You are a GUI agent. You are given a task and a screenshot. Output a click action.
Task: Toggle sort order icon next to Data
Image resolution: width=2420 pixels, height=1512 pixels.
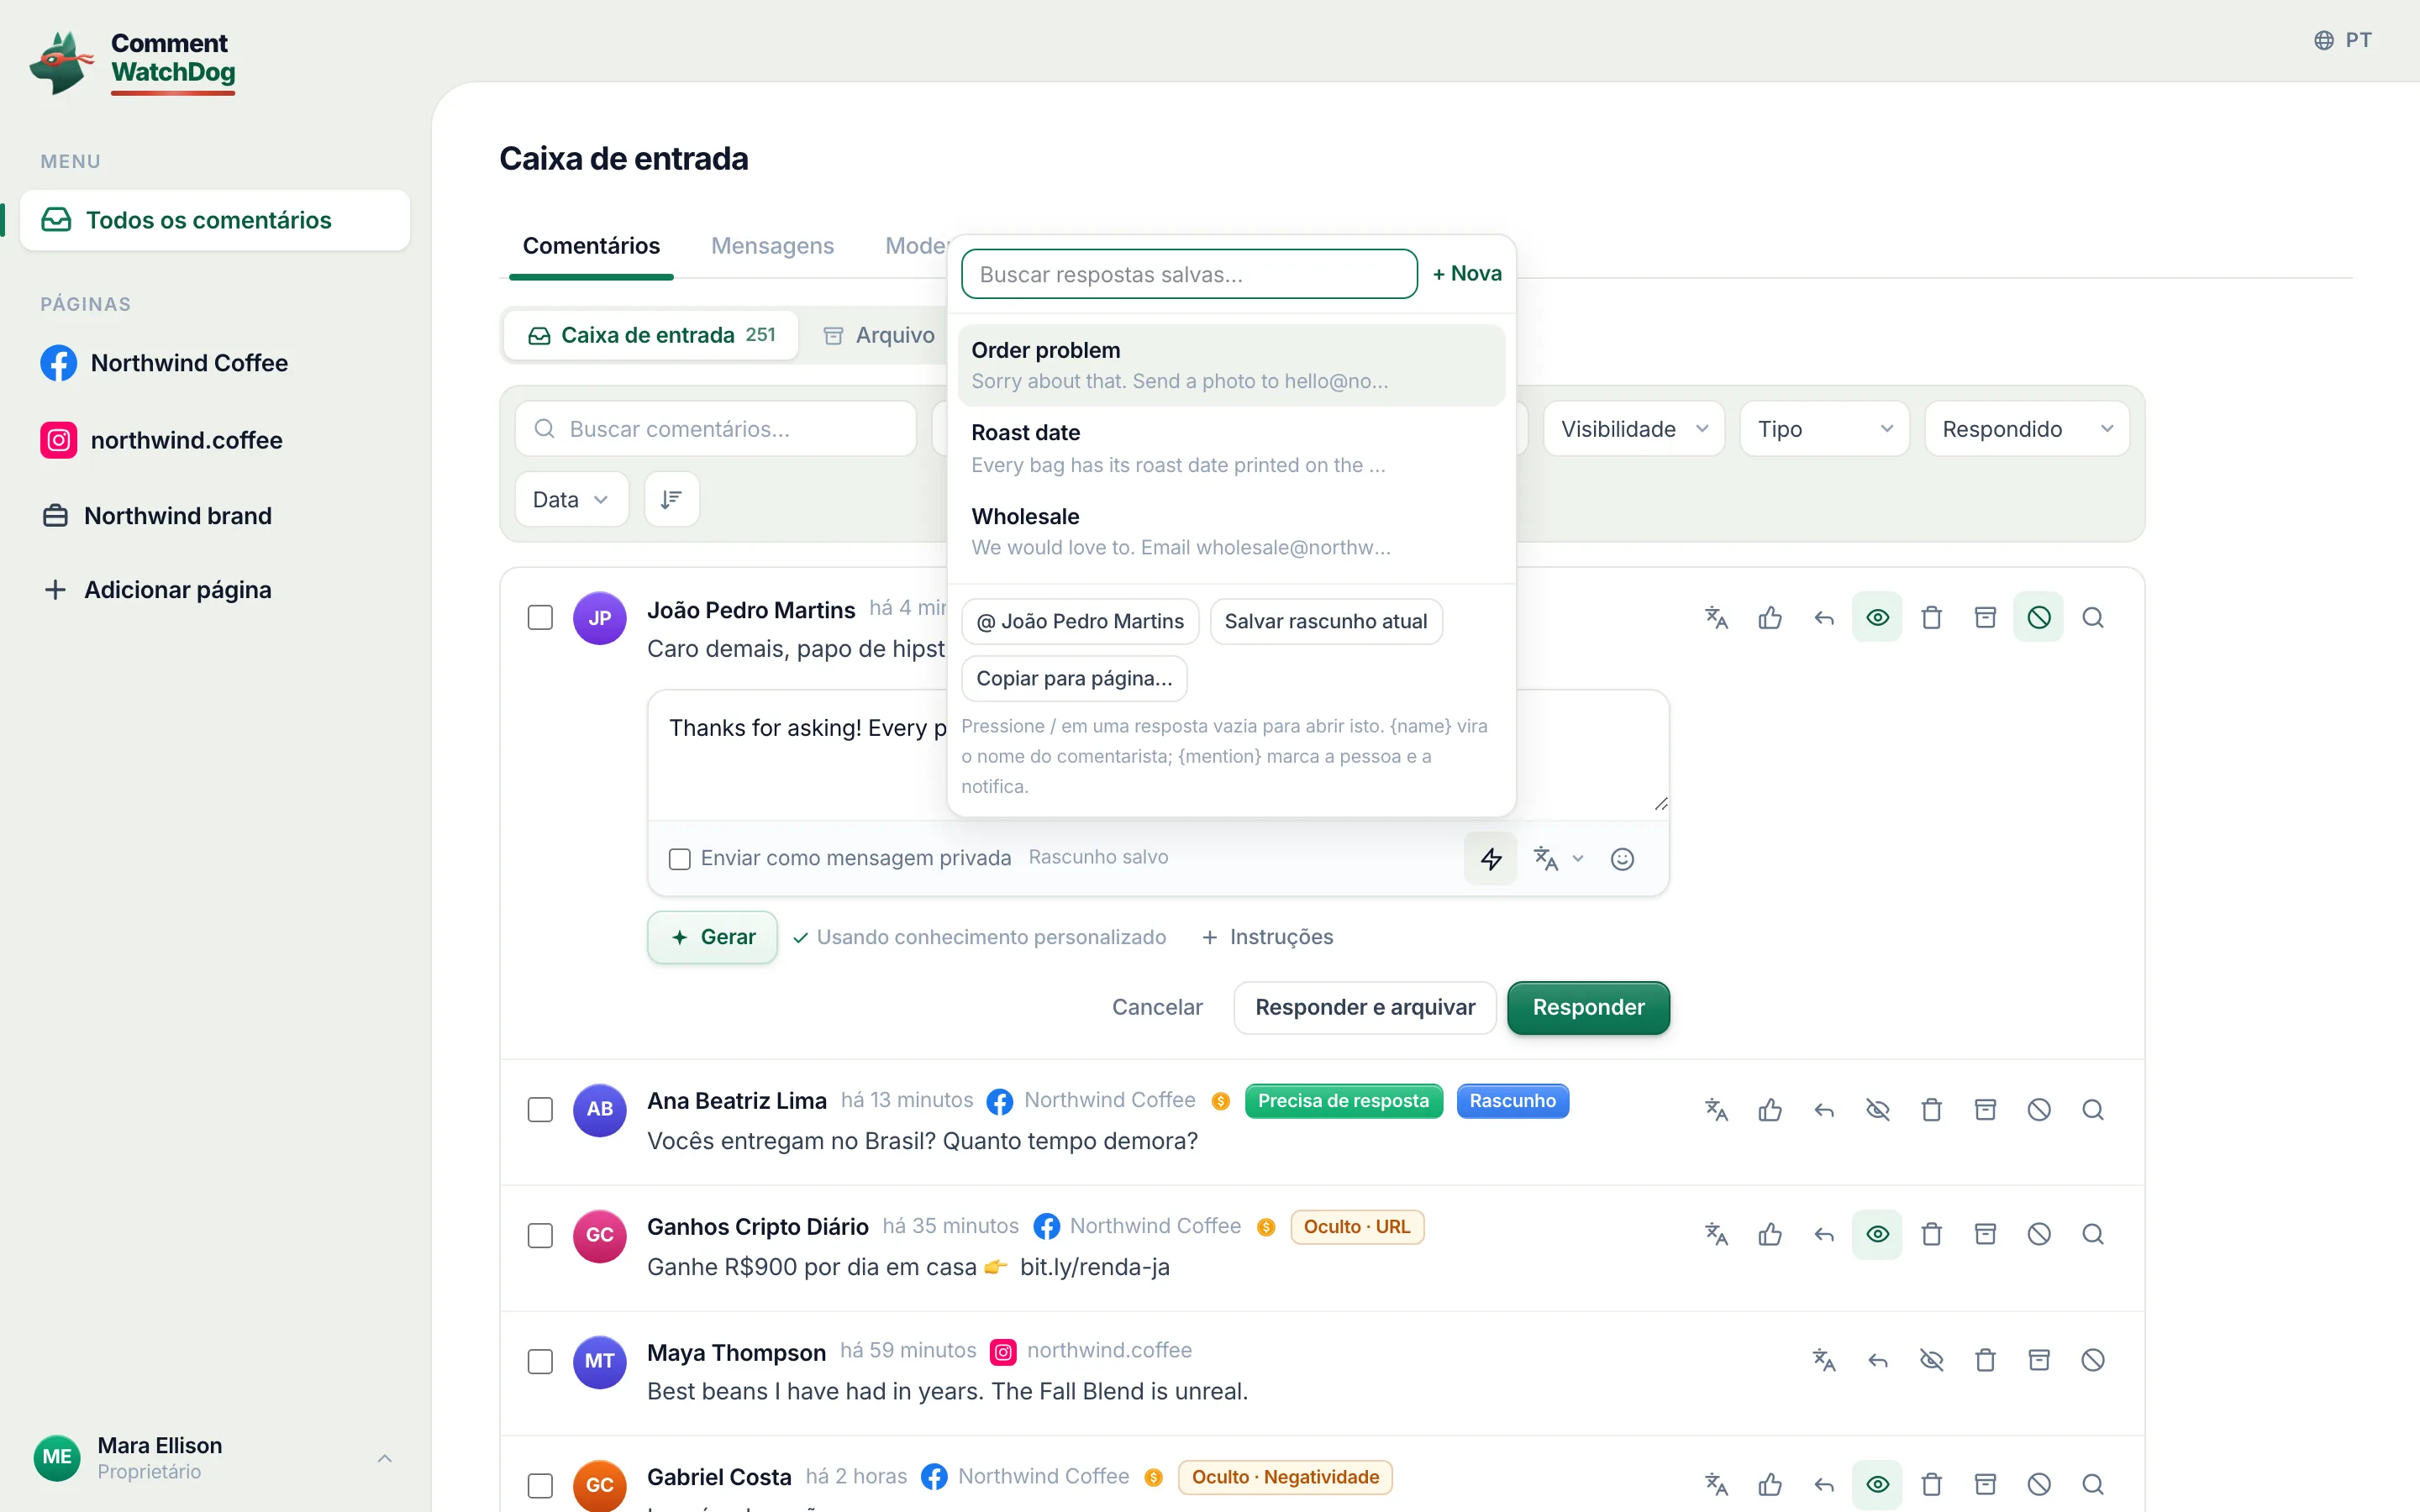[672, 499]
